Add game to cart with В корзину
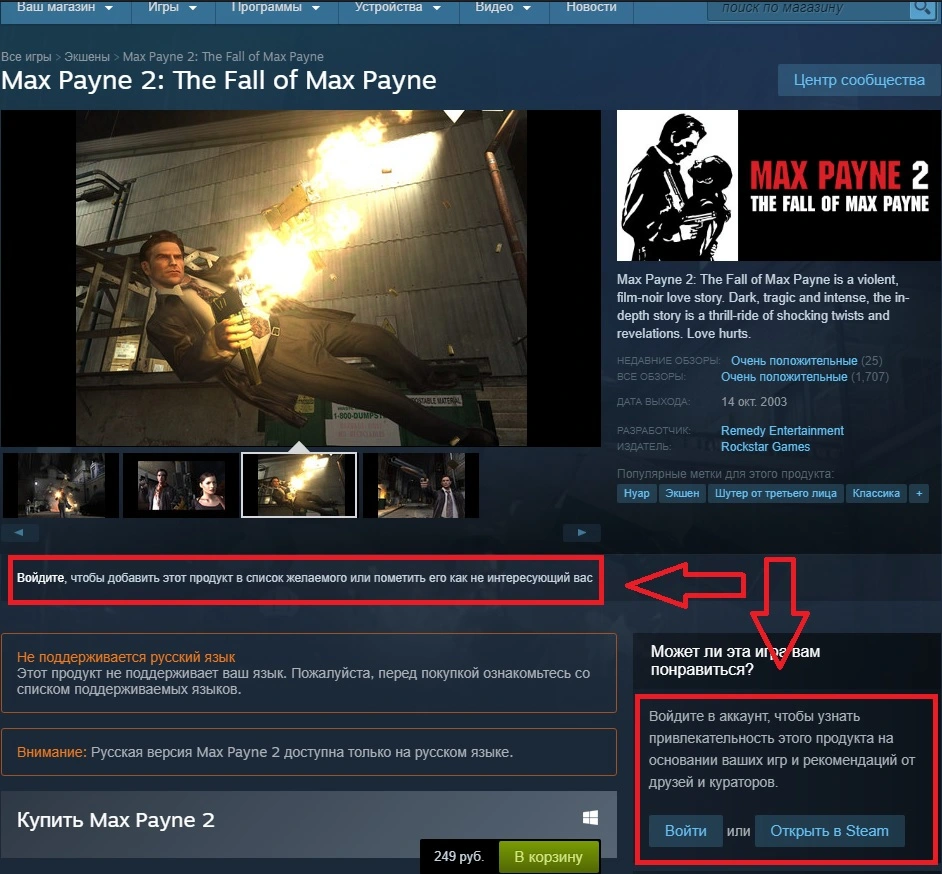 click(548, 857)
